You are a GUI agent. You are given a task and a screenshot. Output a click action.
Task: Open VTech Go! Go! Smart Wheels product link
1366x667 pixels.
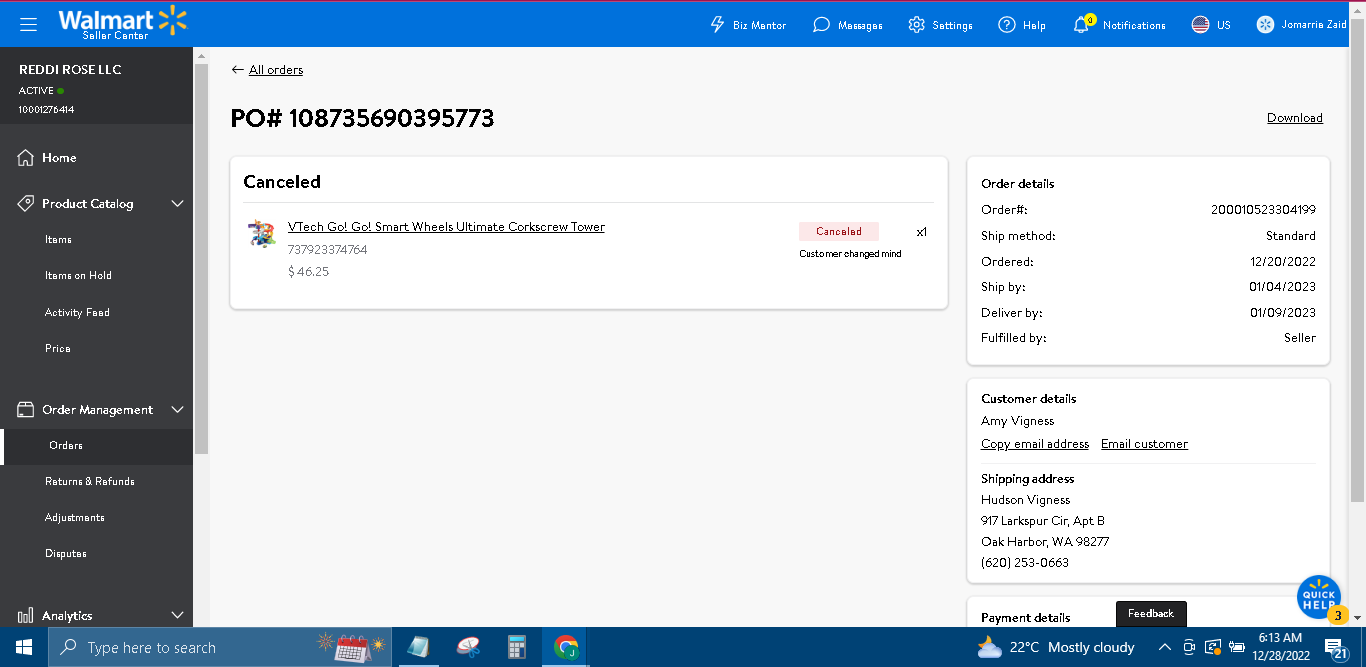pyautogui.click(x=446, y=227)
